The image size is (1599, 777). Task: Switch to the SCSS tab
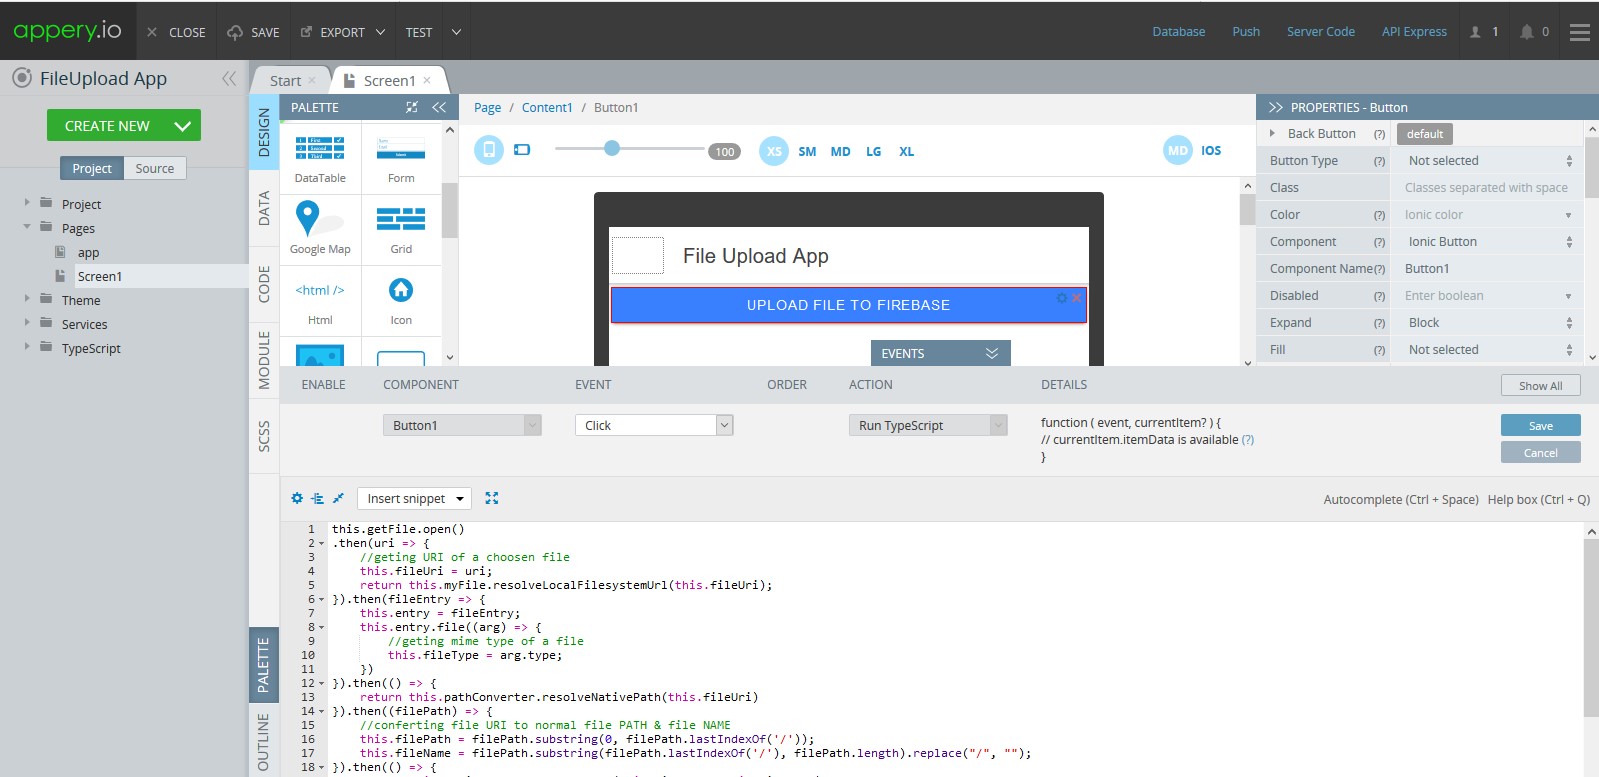coord(264,436)
